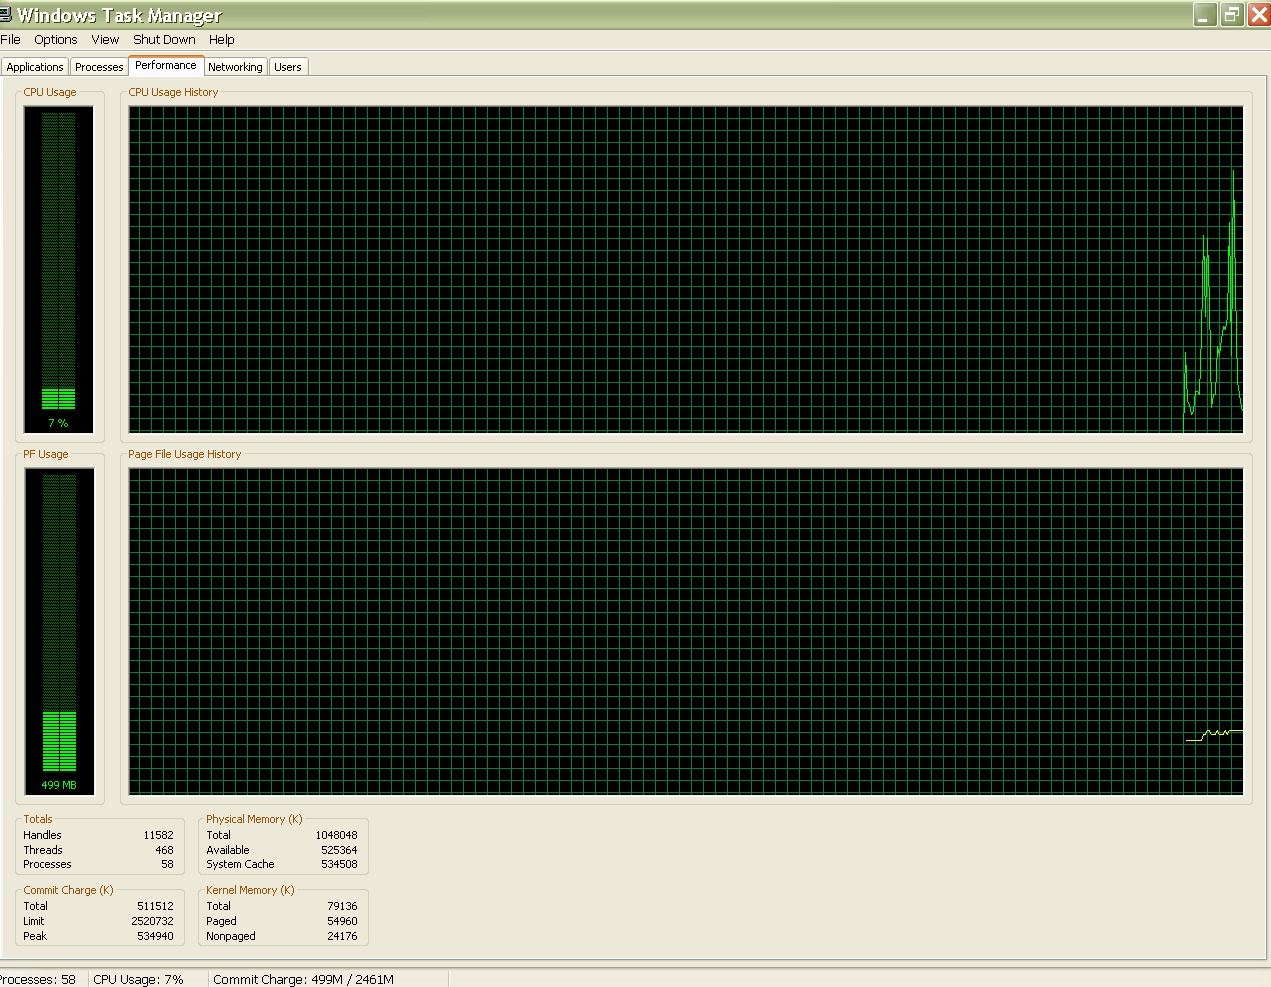
Task: Click the 'Totals' group label
Action: point(38,819)
